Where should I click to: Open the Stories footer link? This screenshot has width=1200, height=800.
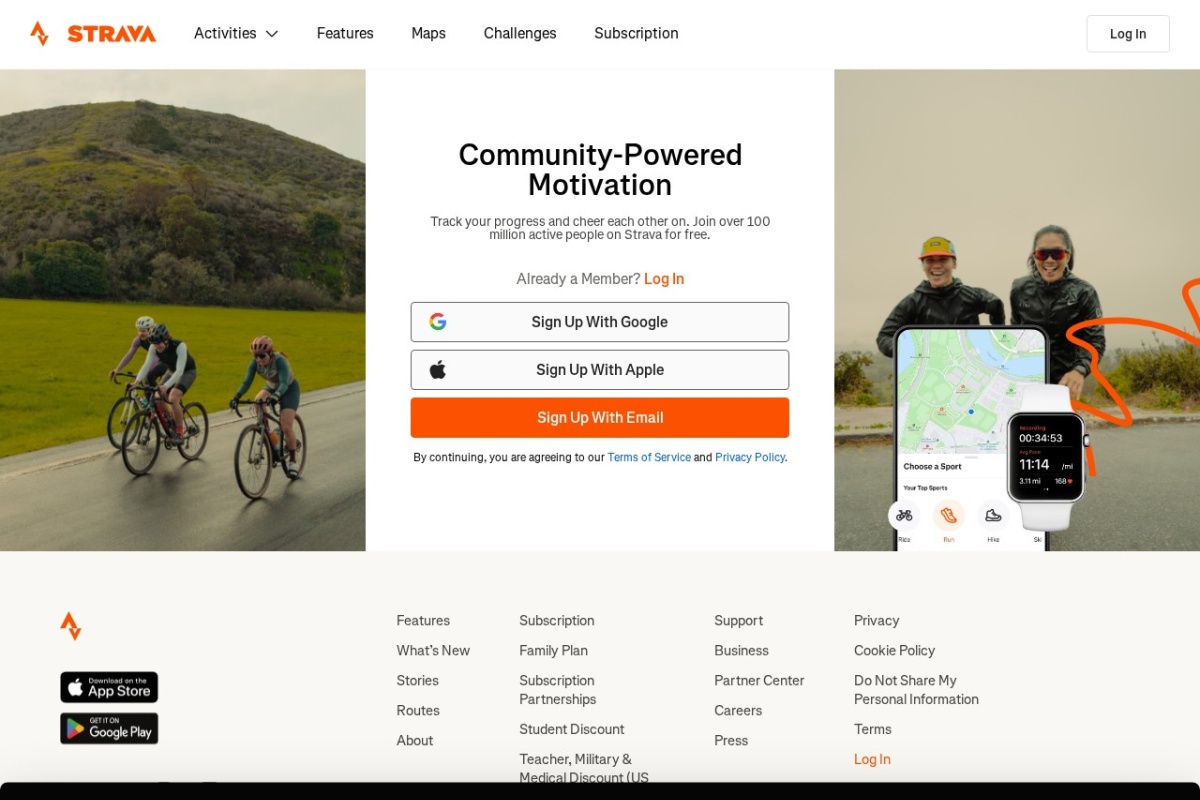pos(417,681)
